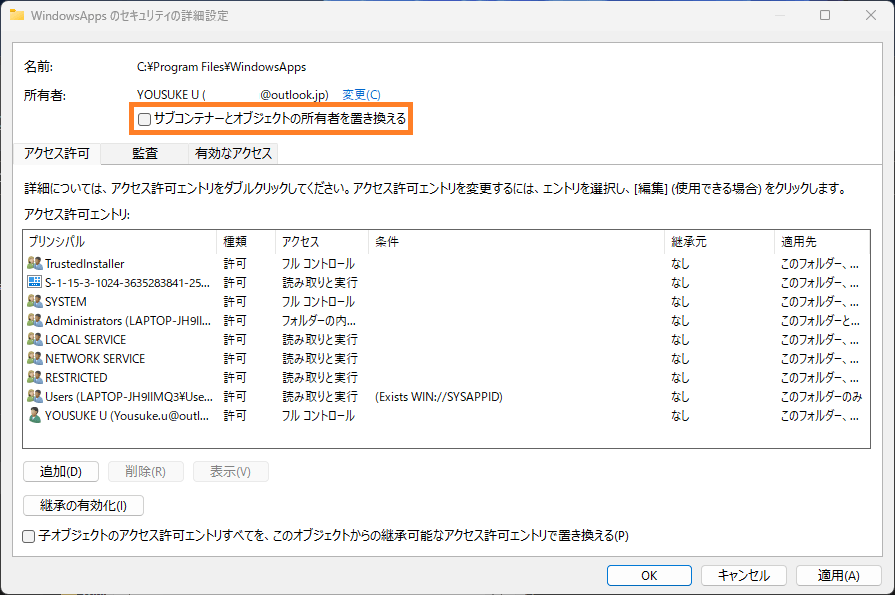The height and width of the screenshot is (595, 895).
Task: Close the security settings window
Action: 870,15
